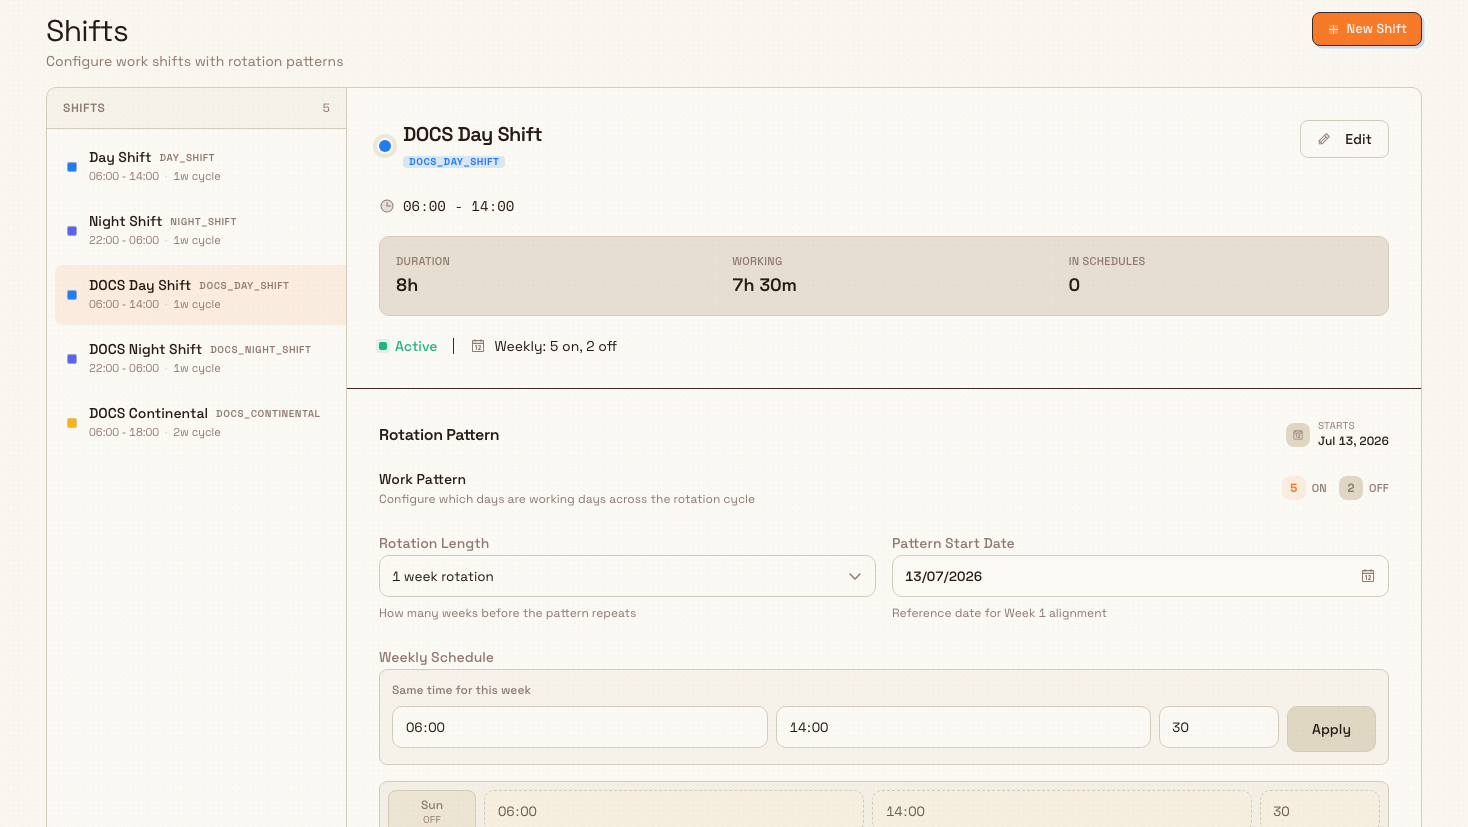Click the 7h 30m working value
The width and height of the screenshot is (1468, 827).
click(x=764, y=285)
